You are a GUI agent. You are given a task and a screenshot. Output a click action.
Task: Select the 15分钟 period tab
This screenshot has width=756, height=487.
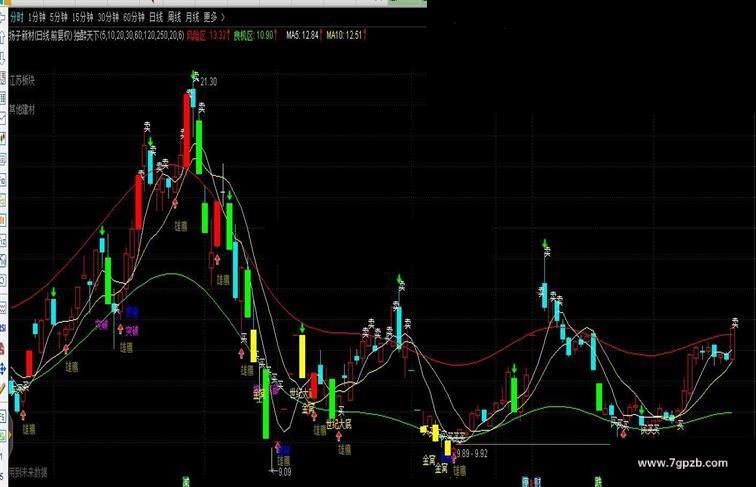click(82, 18)
